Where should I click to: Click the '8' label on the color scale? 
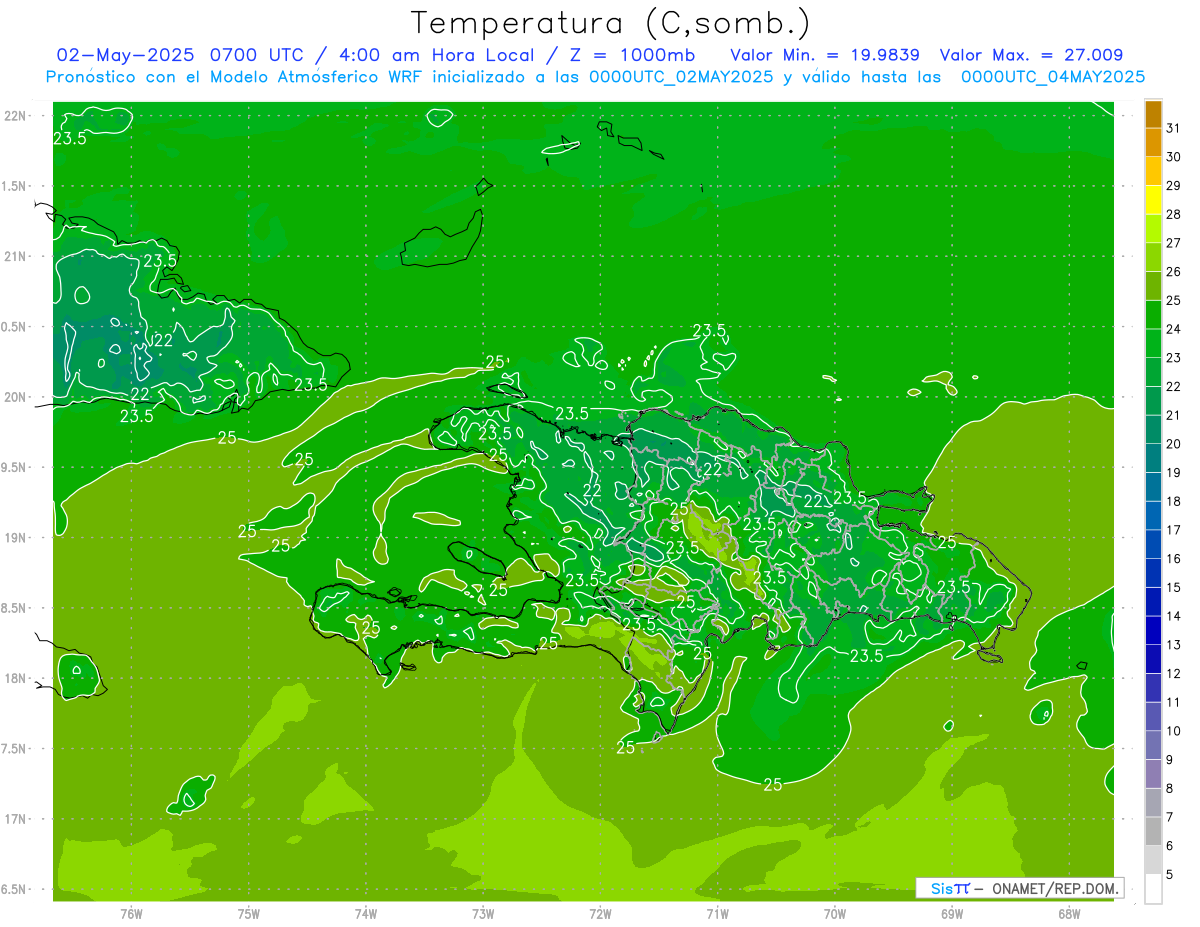(x=1170, y=788)
